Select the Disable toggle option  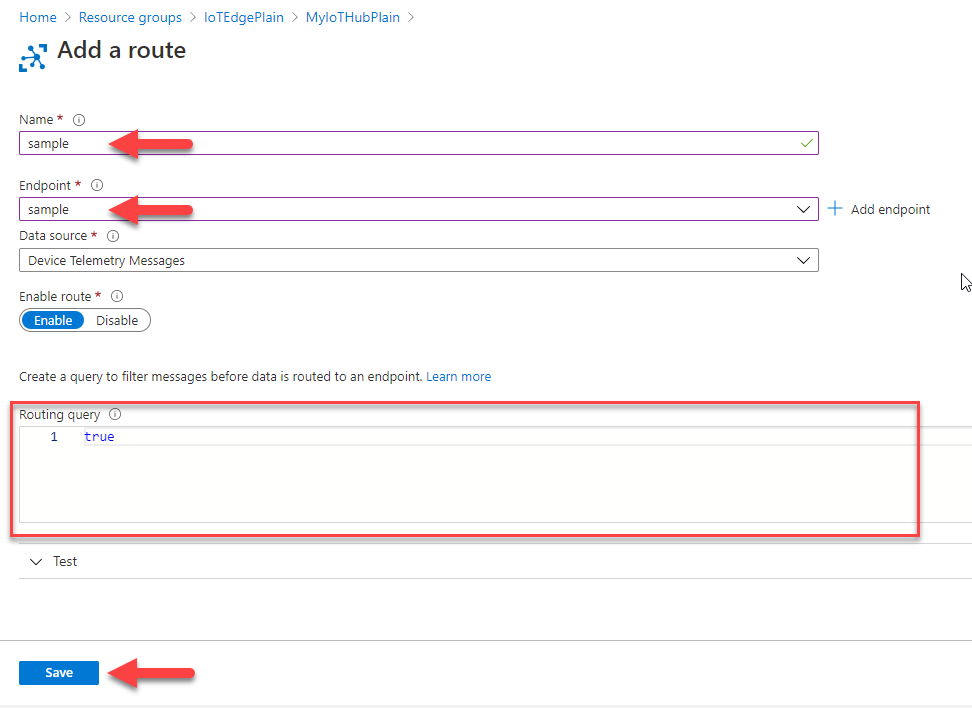tap(117, 320)
